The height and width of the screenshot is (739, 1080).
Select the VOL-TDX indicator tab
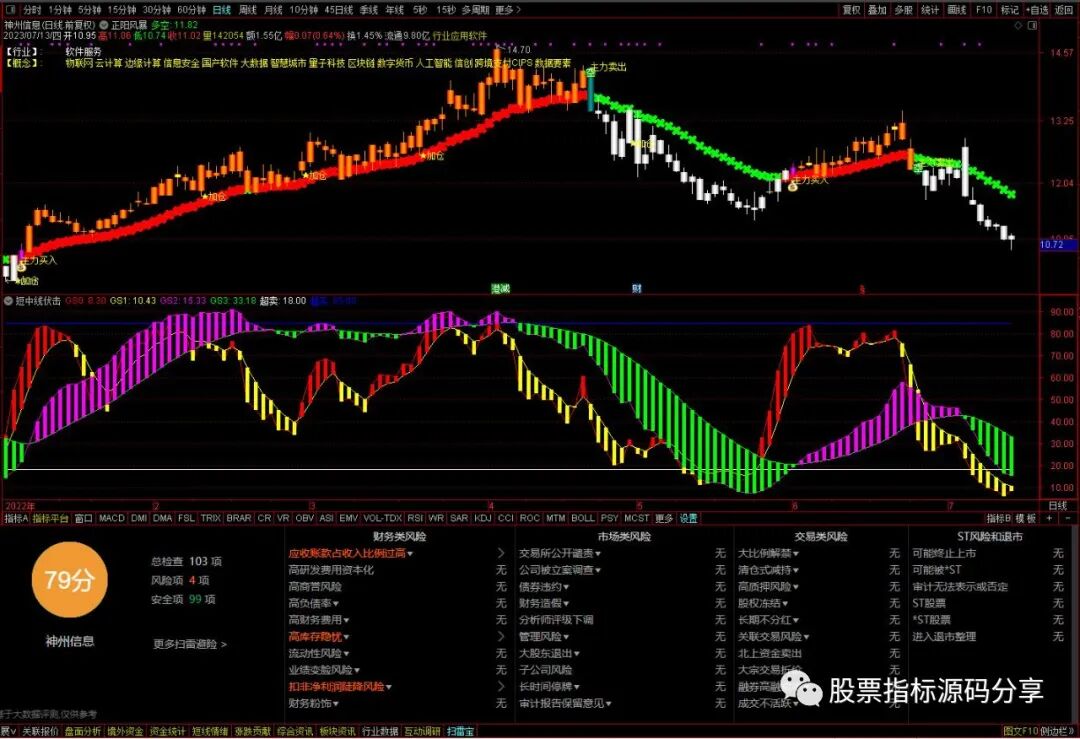(x=382, y=518)
